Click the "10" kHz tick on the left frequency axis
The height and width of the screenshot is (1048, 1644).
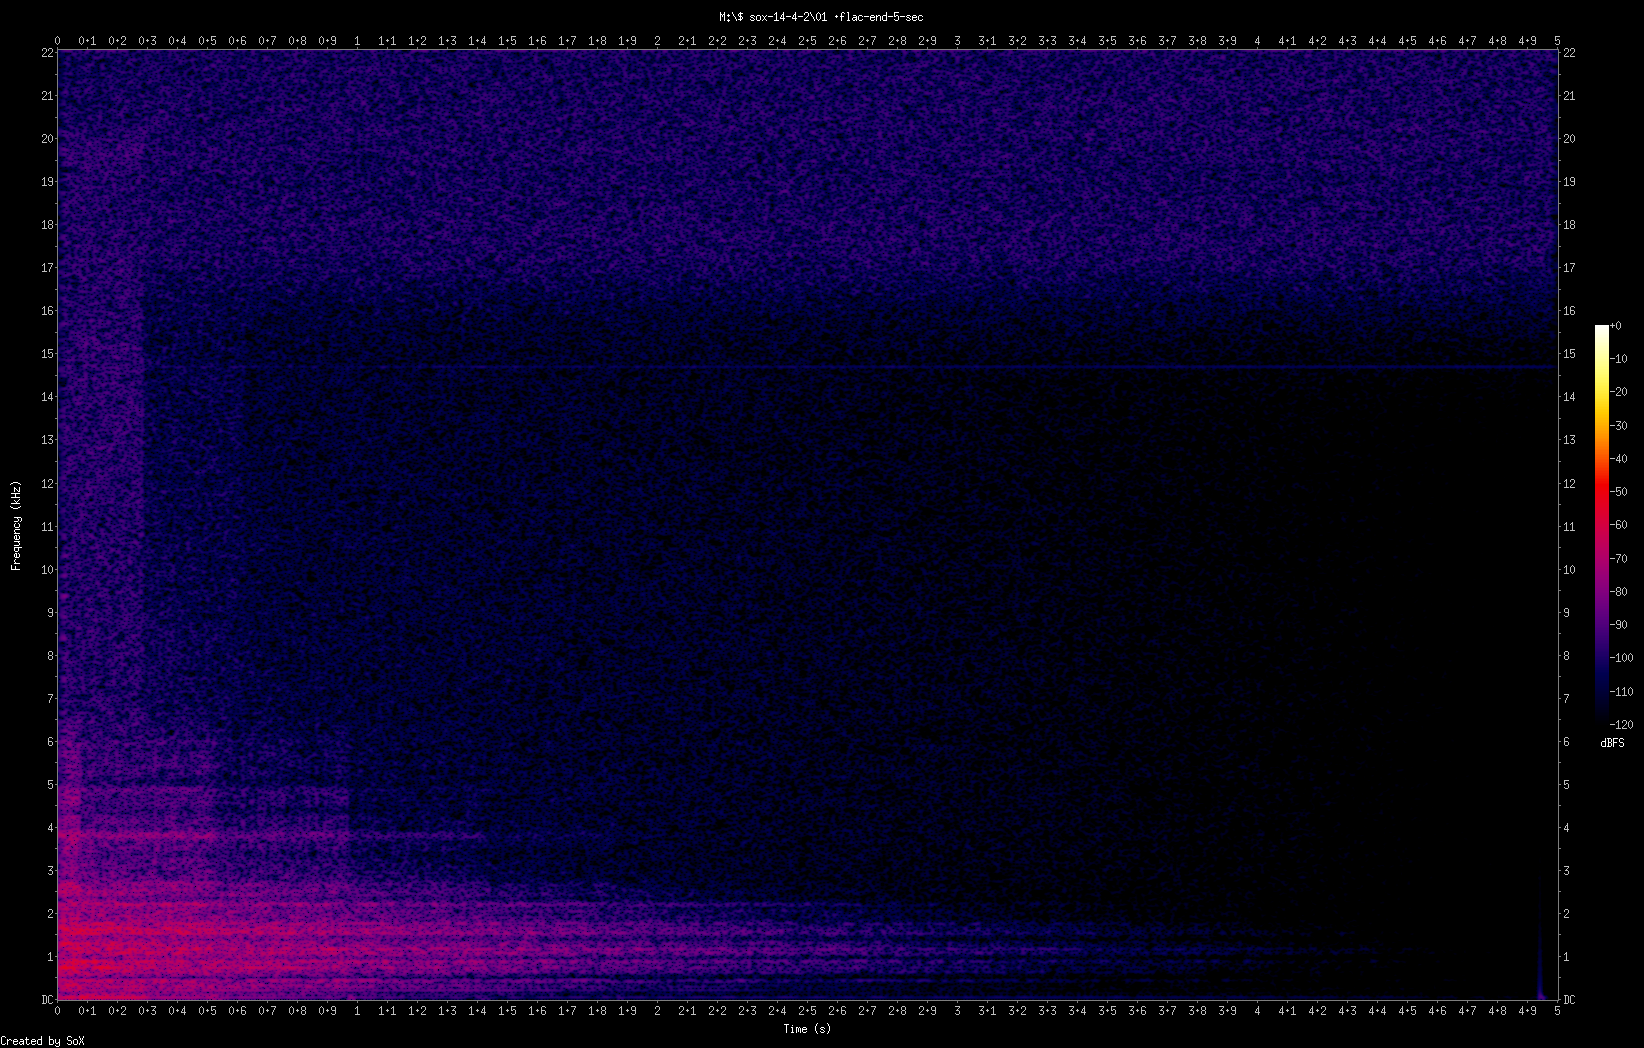point(46,570)
